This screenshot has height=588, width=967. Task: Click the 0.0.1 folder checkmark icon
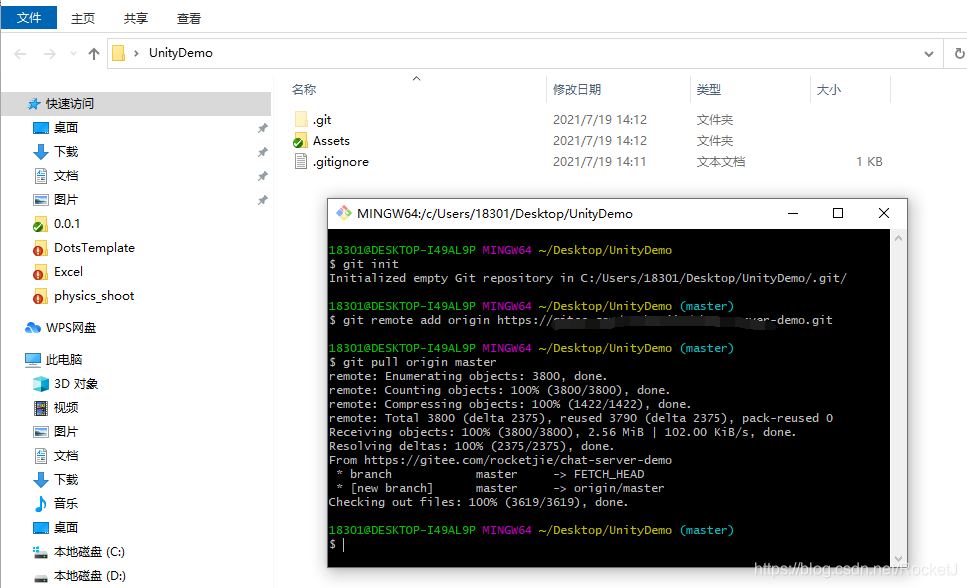tap(39, 225)
